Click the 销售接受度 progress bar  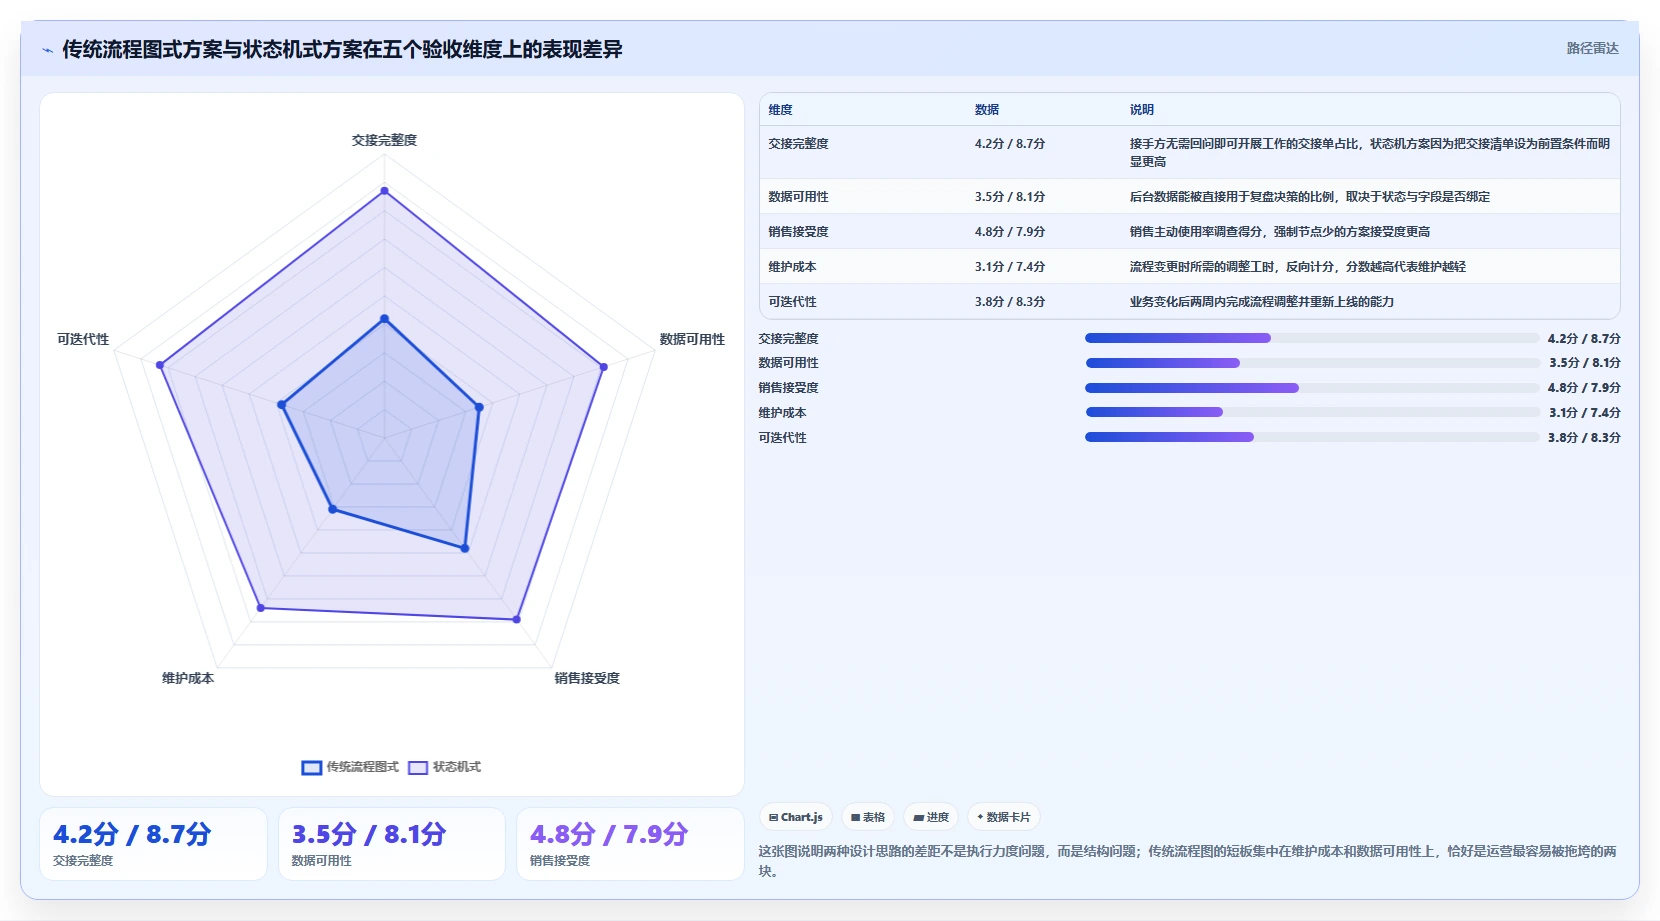pos(1312,388)
